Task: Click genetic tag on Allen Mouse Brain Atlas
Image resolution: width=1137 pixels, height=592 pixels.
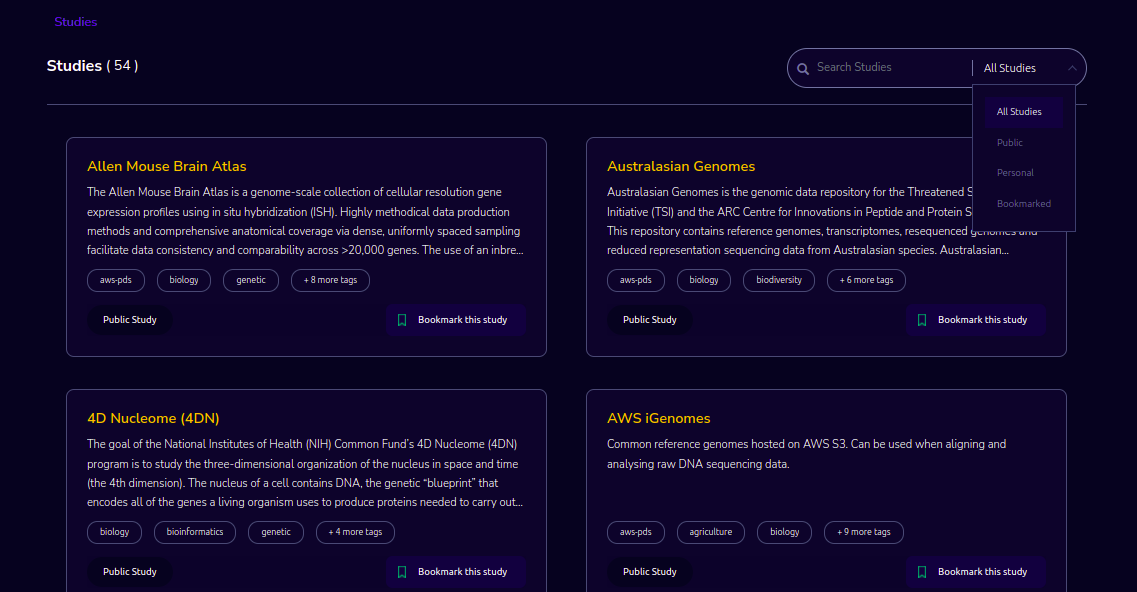Action: 251,280
